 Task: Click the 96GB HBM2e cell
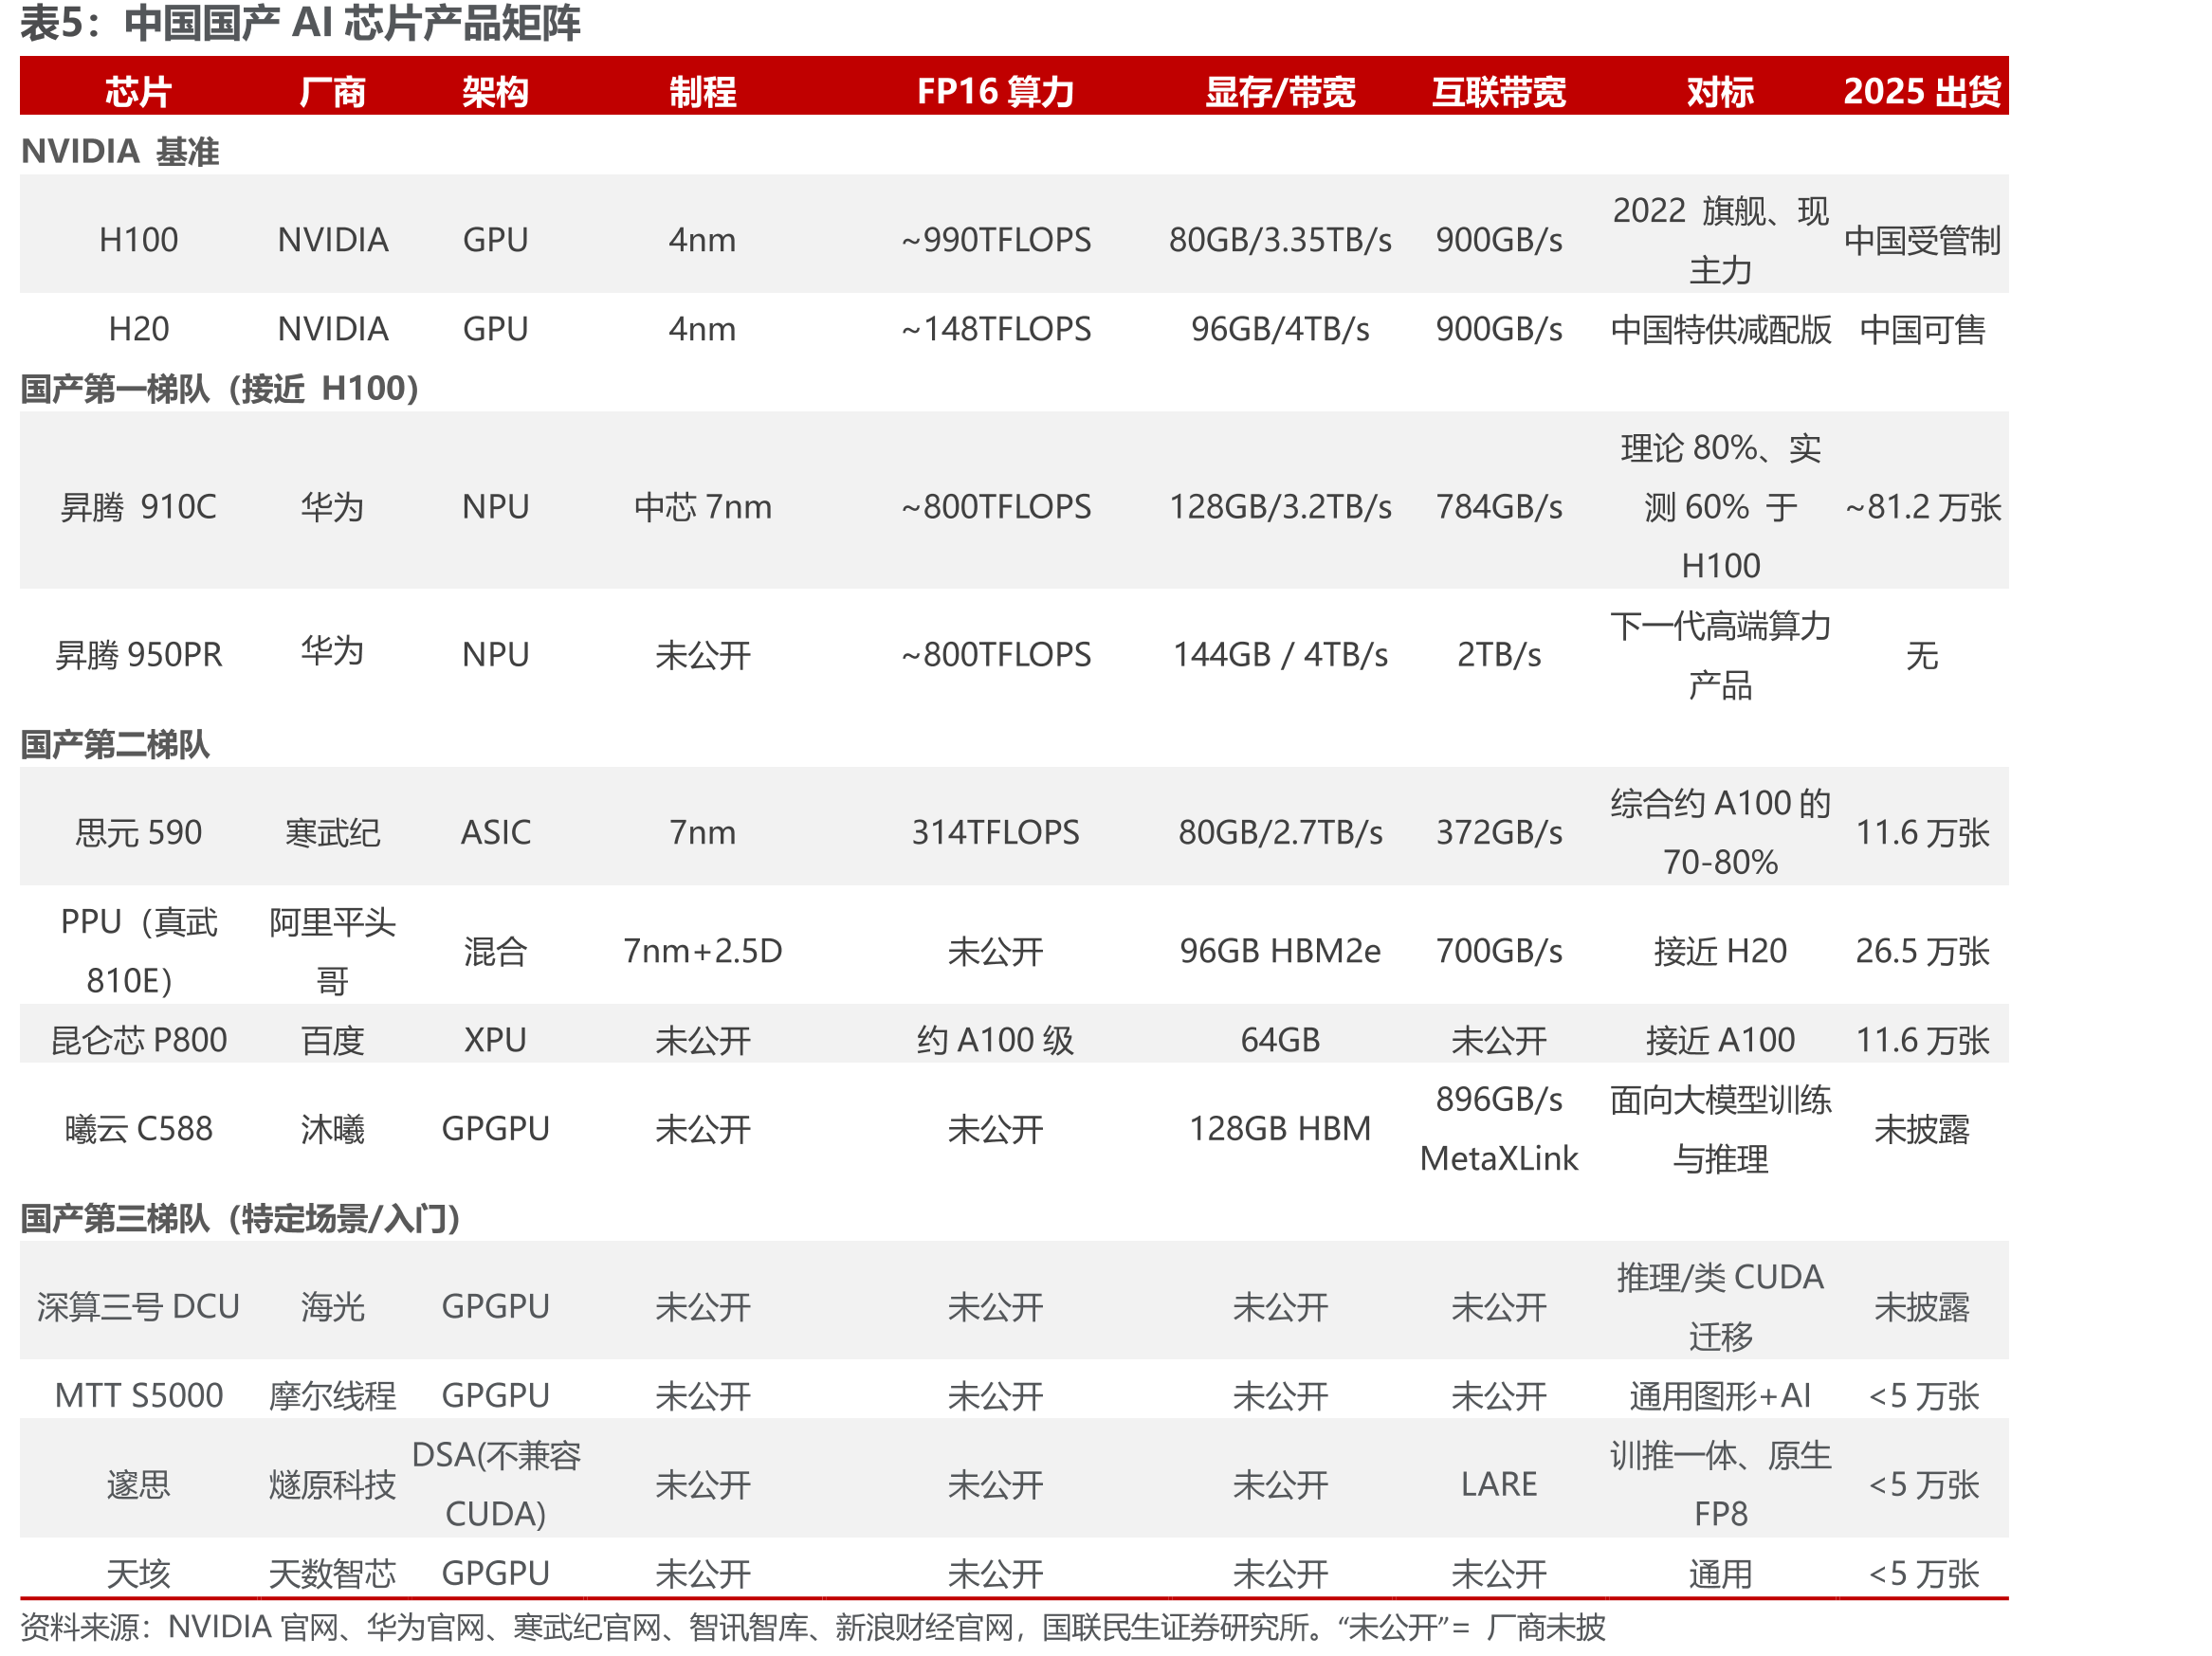pos(1279,951)
